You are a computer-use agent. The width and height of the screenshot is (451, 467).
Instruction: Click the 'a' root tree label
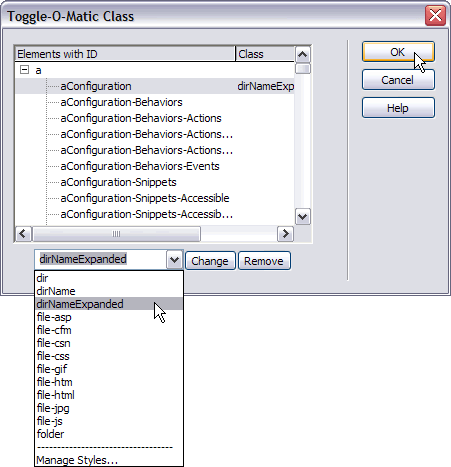pyautogui.click(x=38, y=70)
